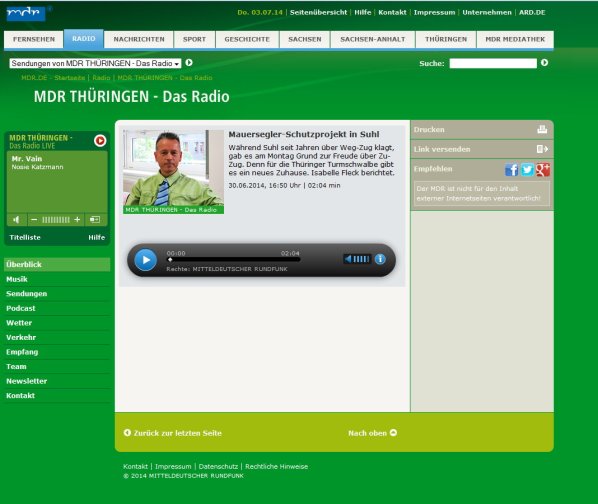Click Drucken to print the page

pos(429,130)
